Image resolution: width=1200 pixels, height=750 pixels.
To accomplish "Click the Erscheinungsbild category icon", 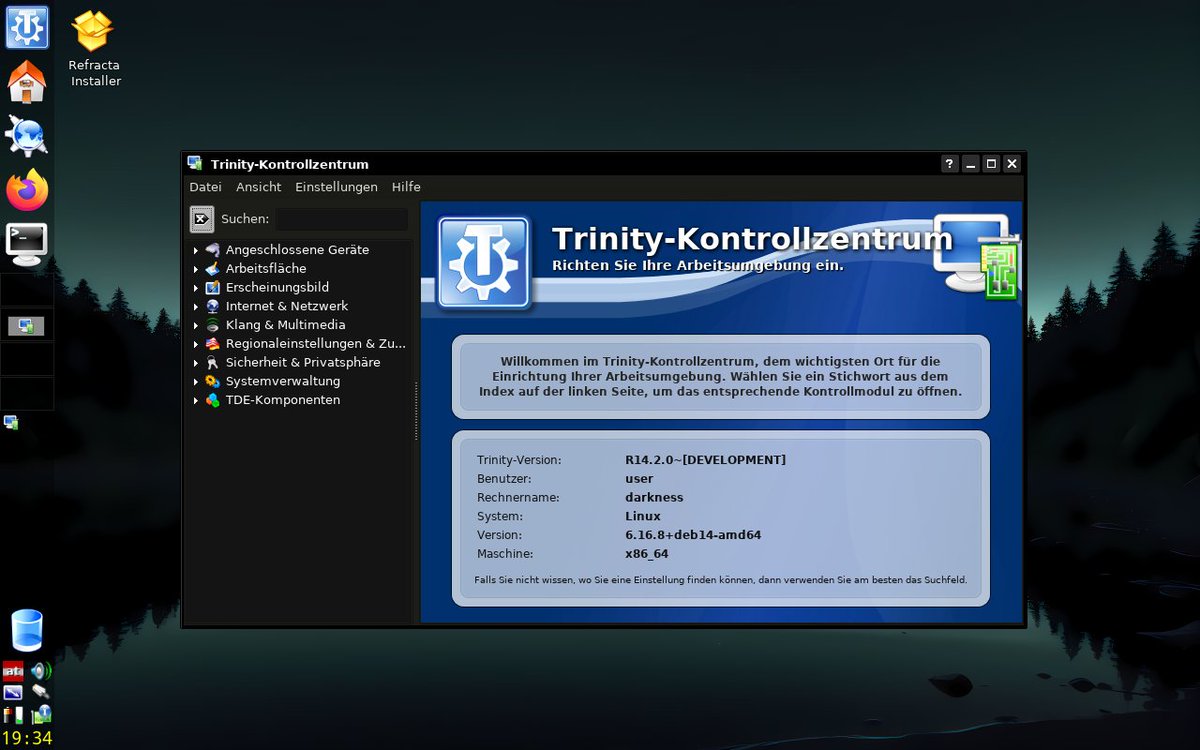I will [212, 287].
